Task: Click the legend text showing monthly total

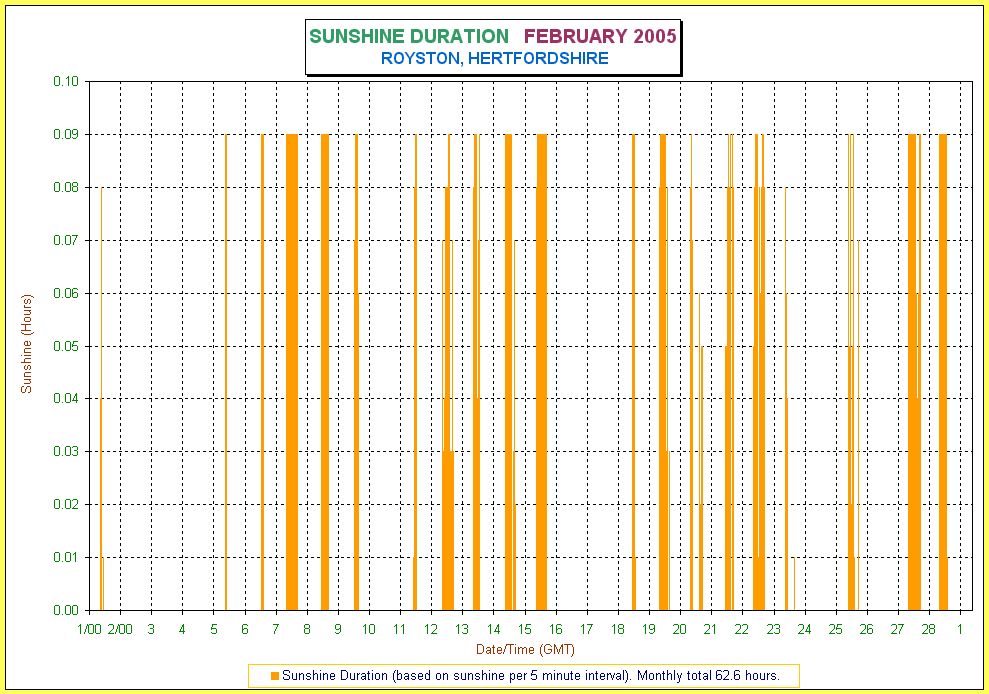Action: pos(530,676)
